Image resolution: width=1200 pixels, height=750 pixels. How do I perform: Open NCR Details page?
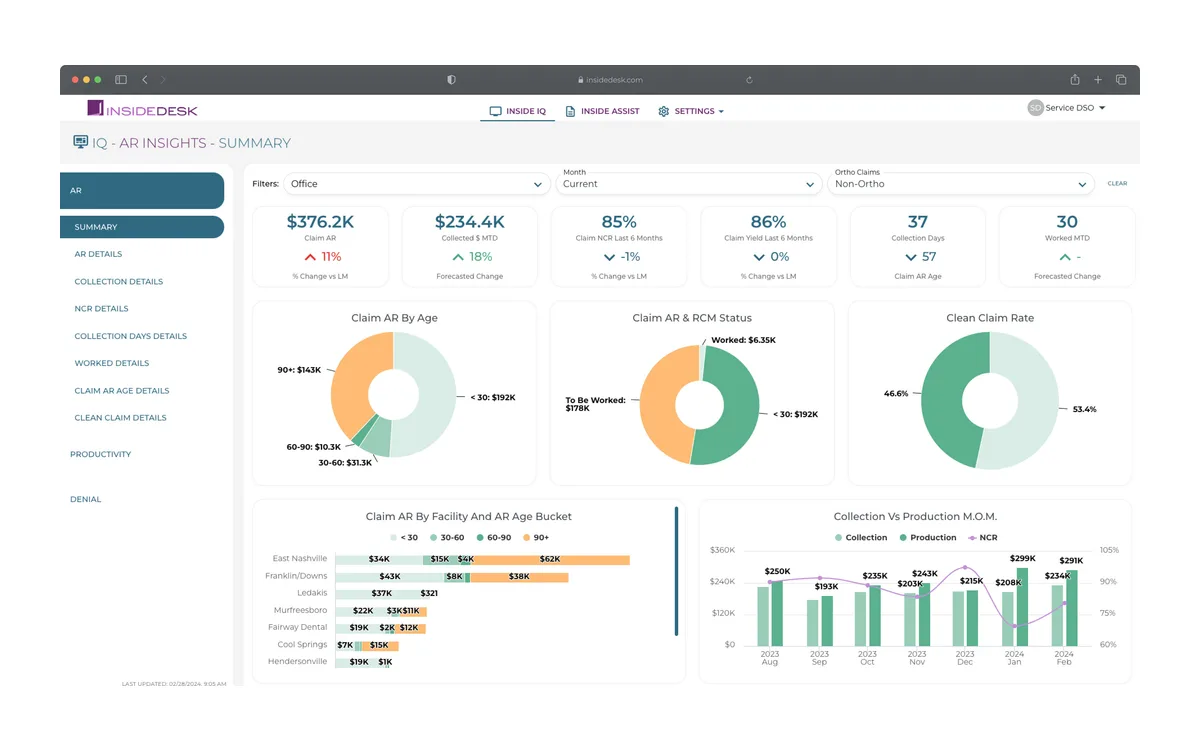[101, 309]
